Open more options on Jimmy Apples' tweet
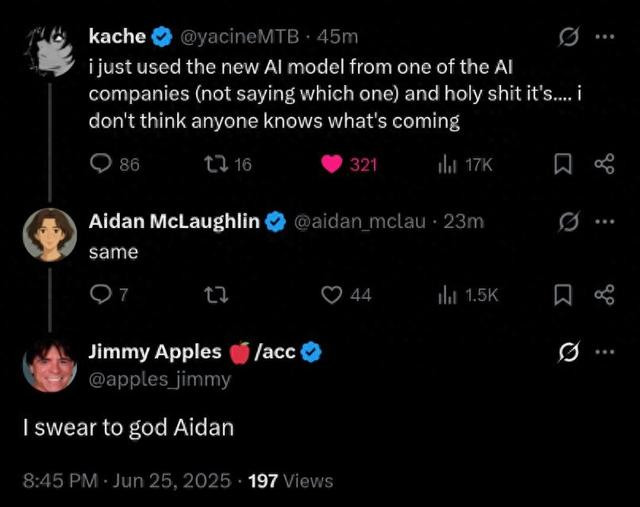This screenshot has width=640, height=507. point(605,351)
